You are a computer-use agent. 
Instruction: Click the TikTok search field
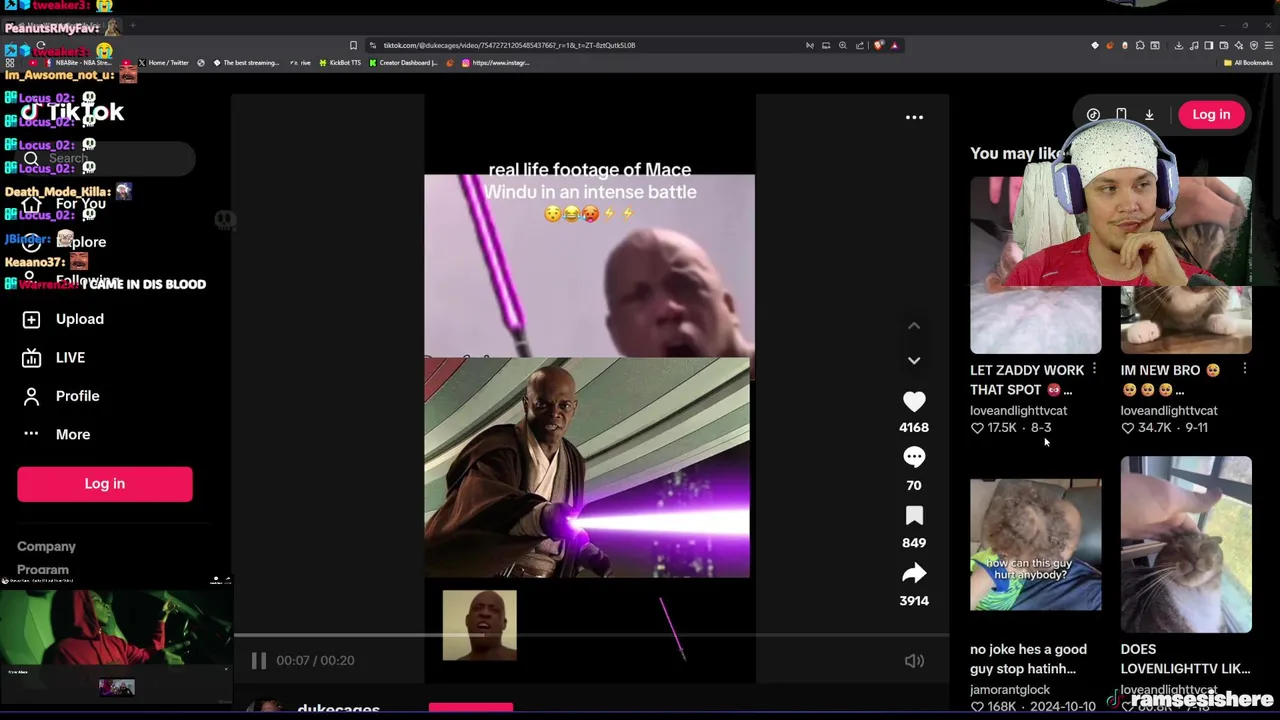point(105,158)
